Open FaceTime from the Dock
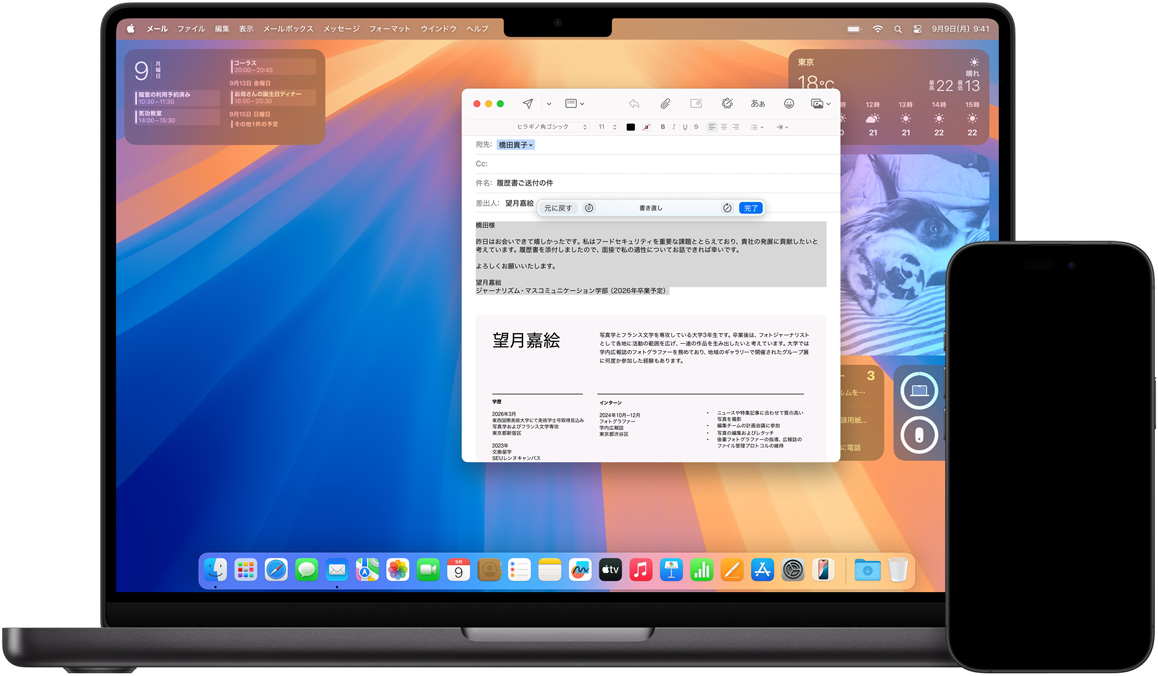This screenshot has height=676, width=1158. pos(428,570)
